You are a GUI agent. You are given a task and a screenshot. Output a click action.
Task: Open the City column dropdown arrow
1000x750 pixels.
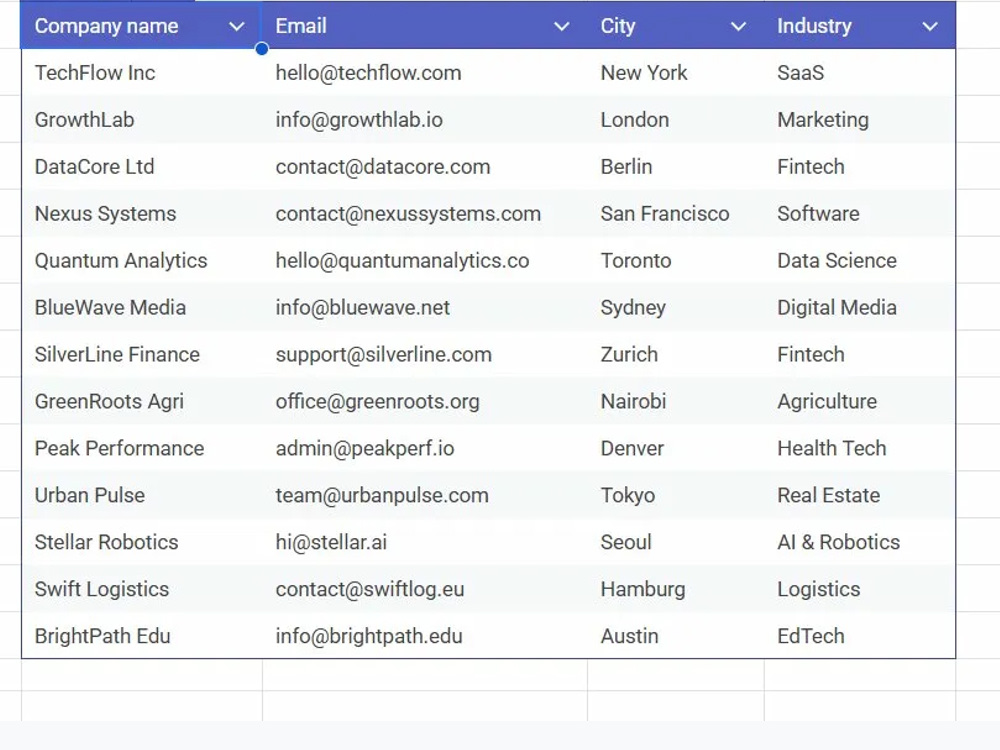click(738, 27)
